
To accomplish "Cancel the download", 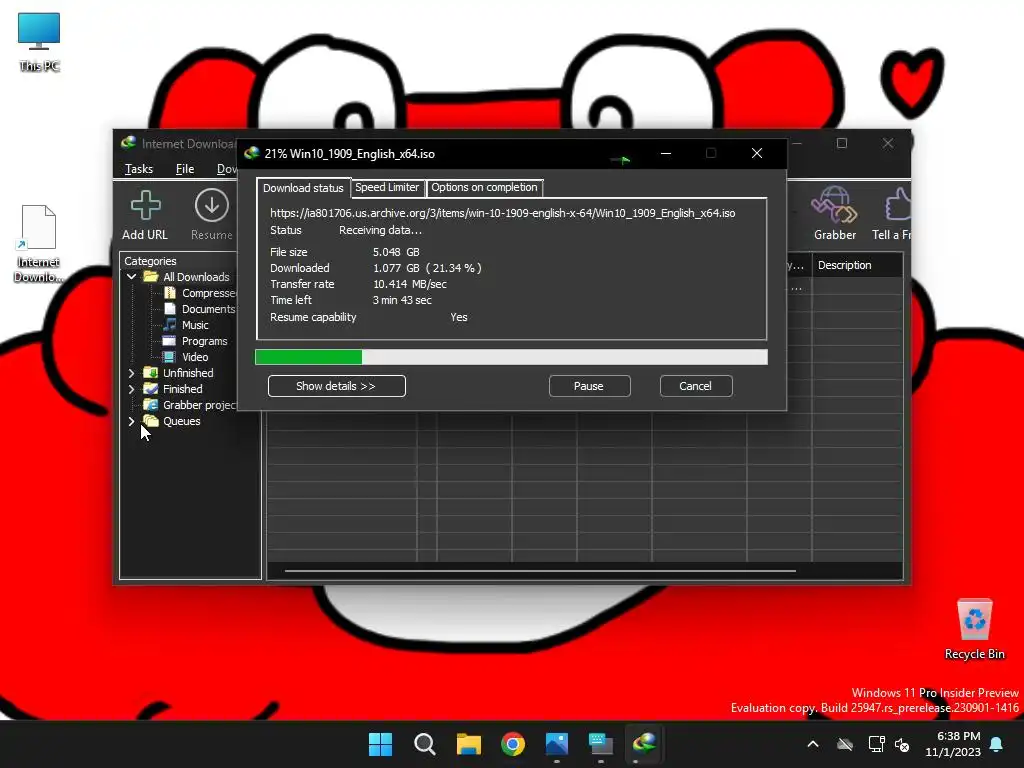I will (x=696, y=386).
